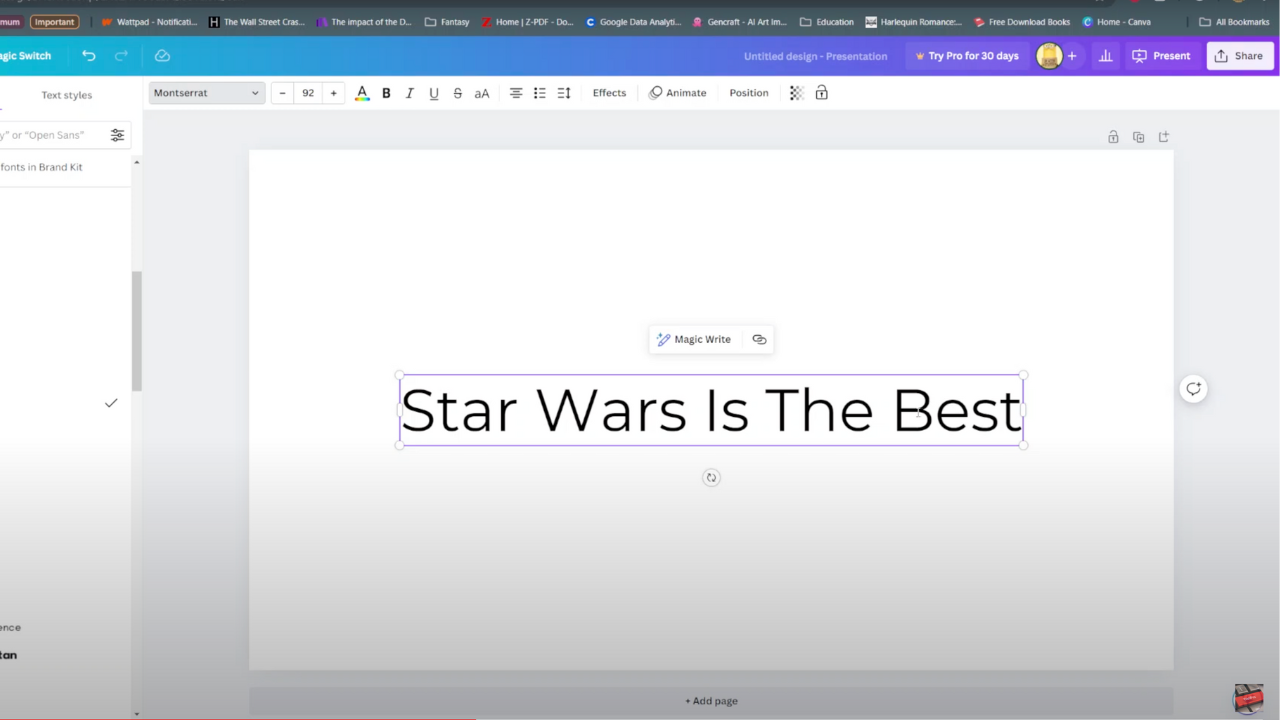Click the Star Wars Is The Best text

(x=711, y=410)
